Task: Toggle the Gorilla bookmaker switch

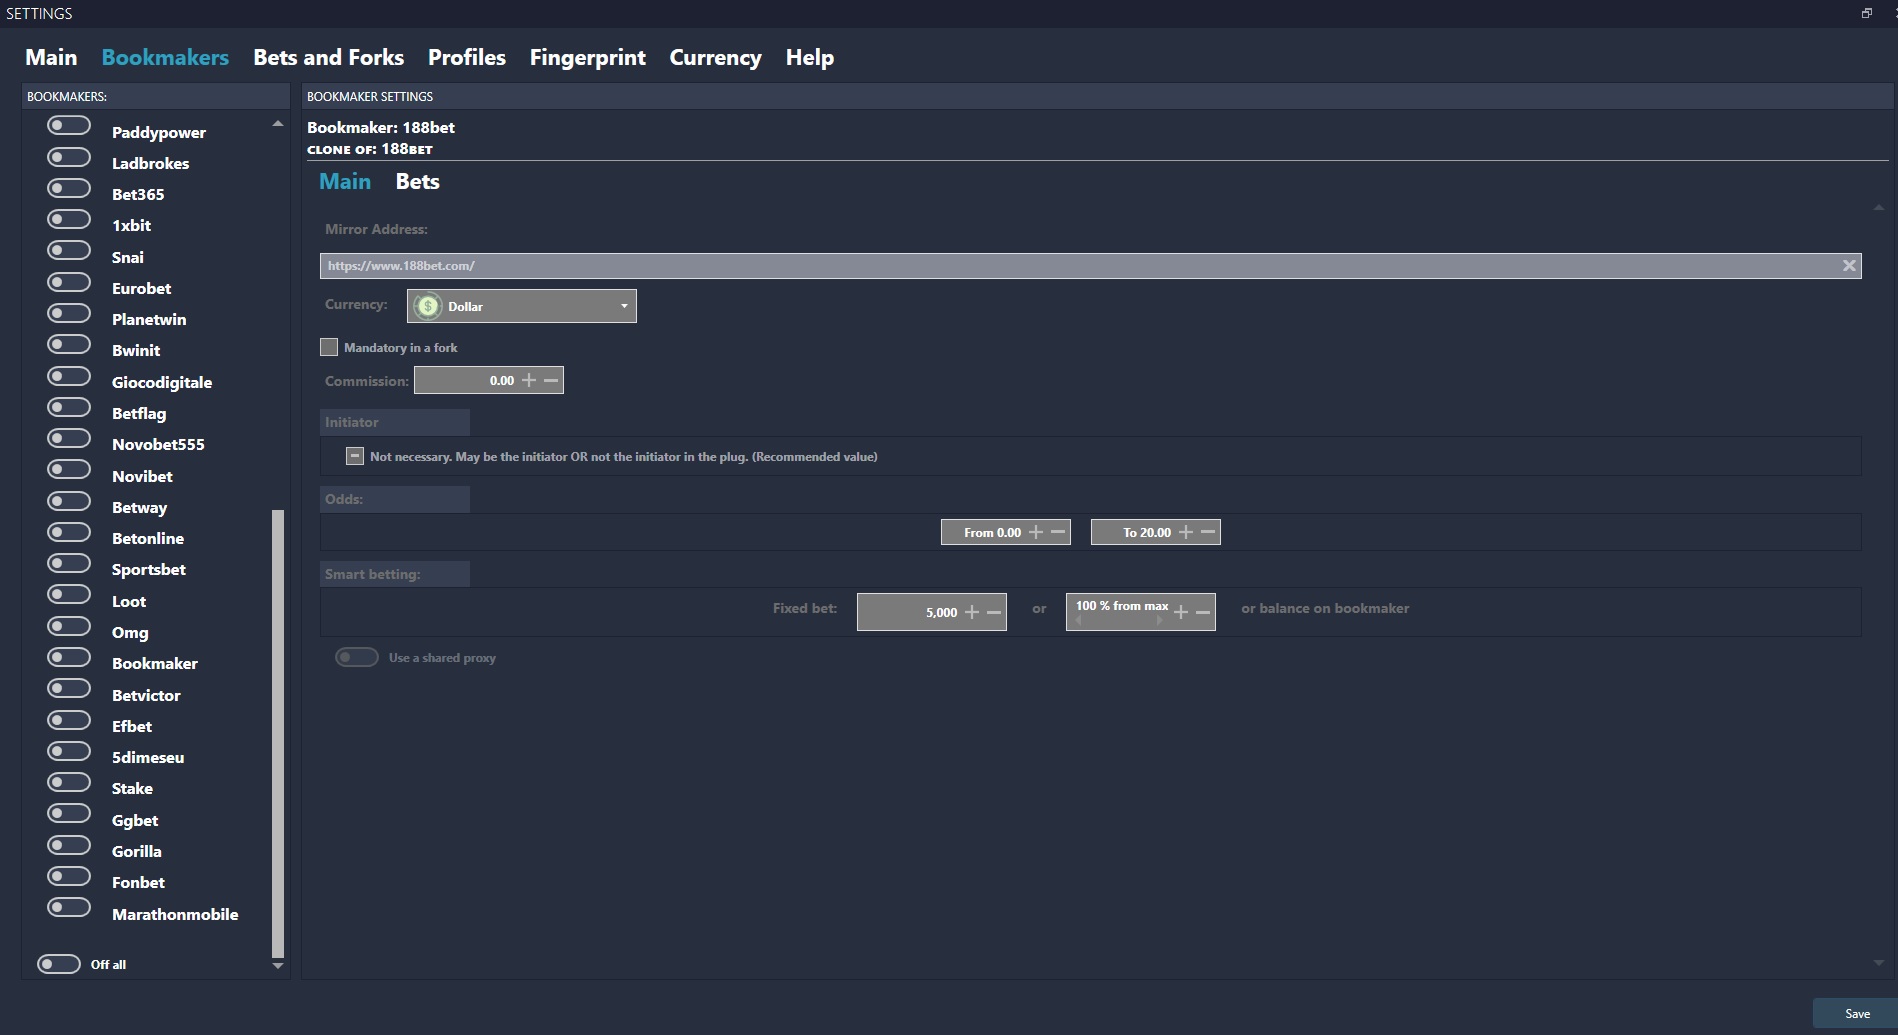Action: (69, 845)
